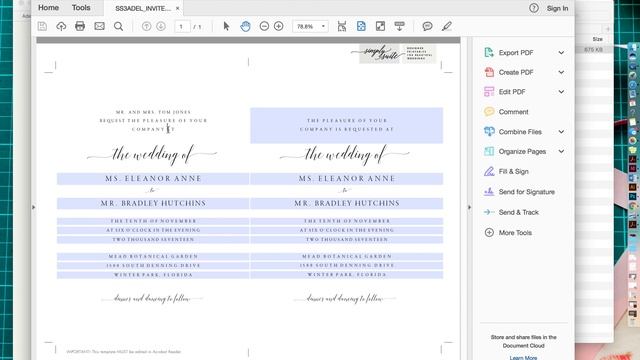Image resolution: width=640 pixels, height=360 pixels.
Task: Click the Sign In link
Action: (x=557, y=8)
